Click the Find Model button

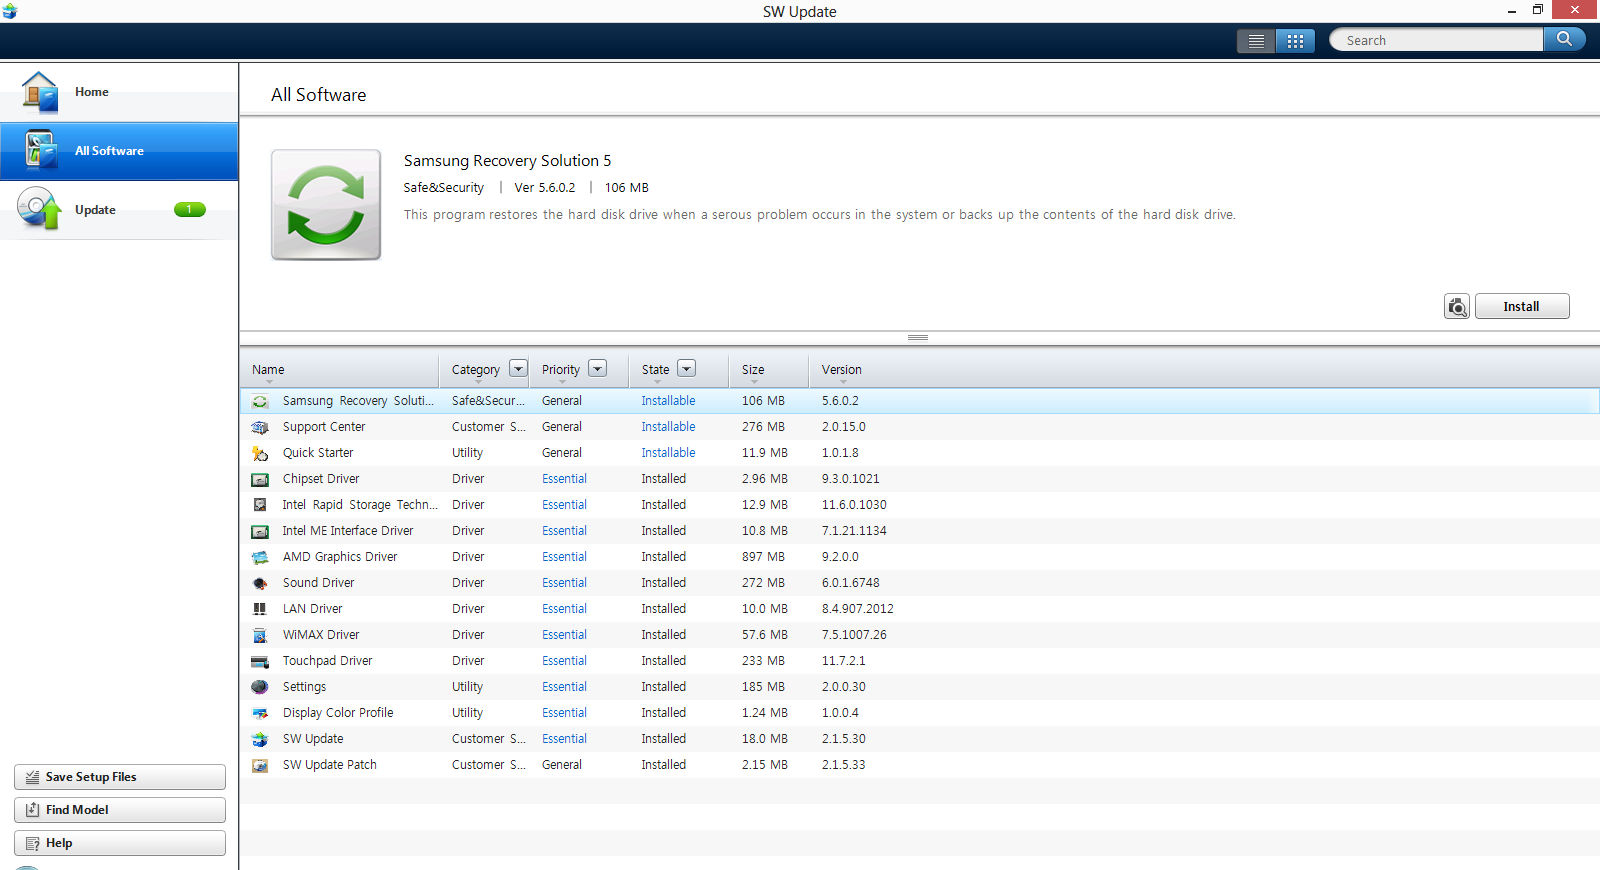coord(120,810)
